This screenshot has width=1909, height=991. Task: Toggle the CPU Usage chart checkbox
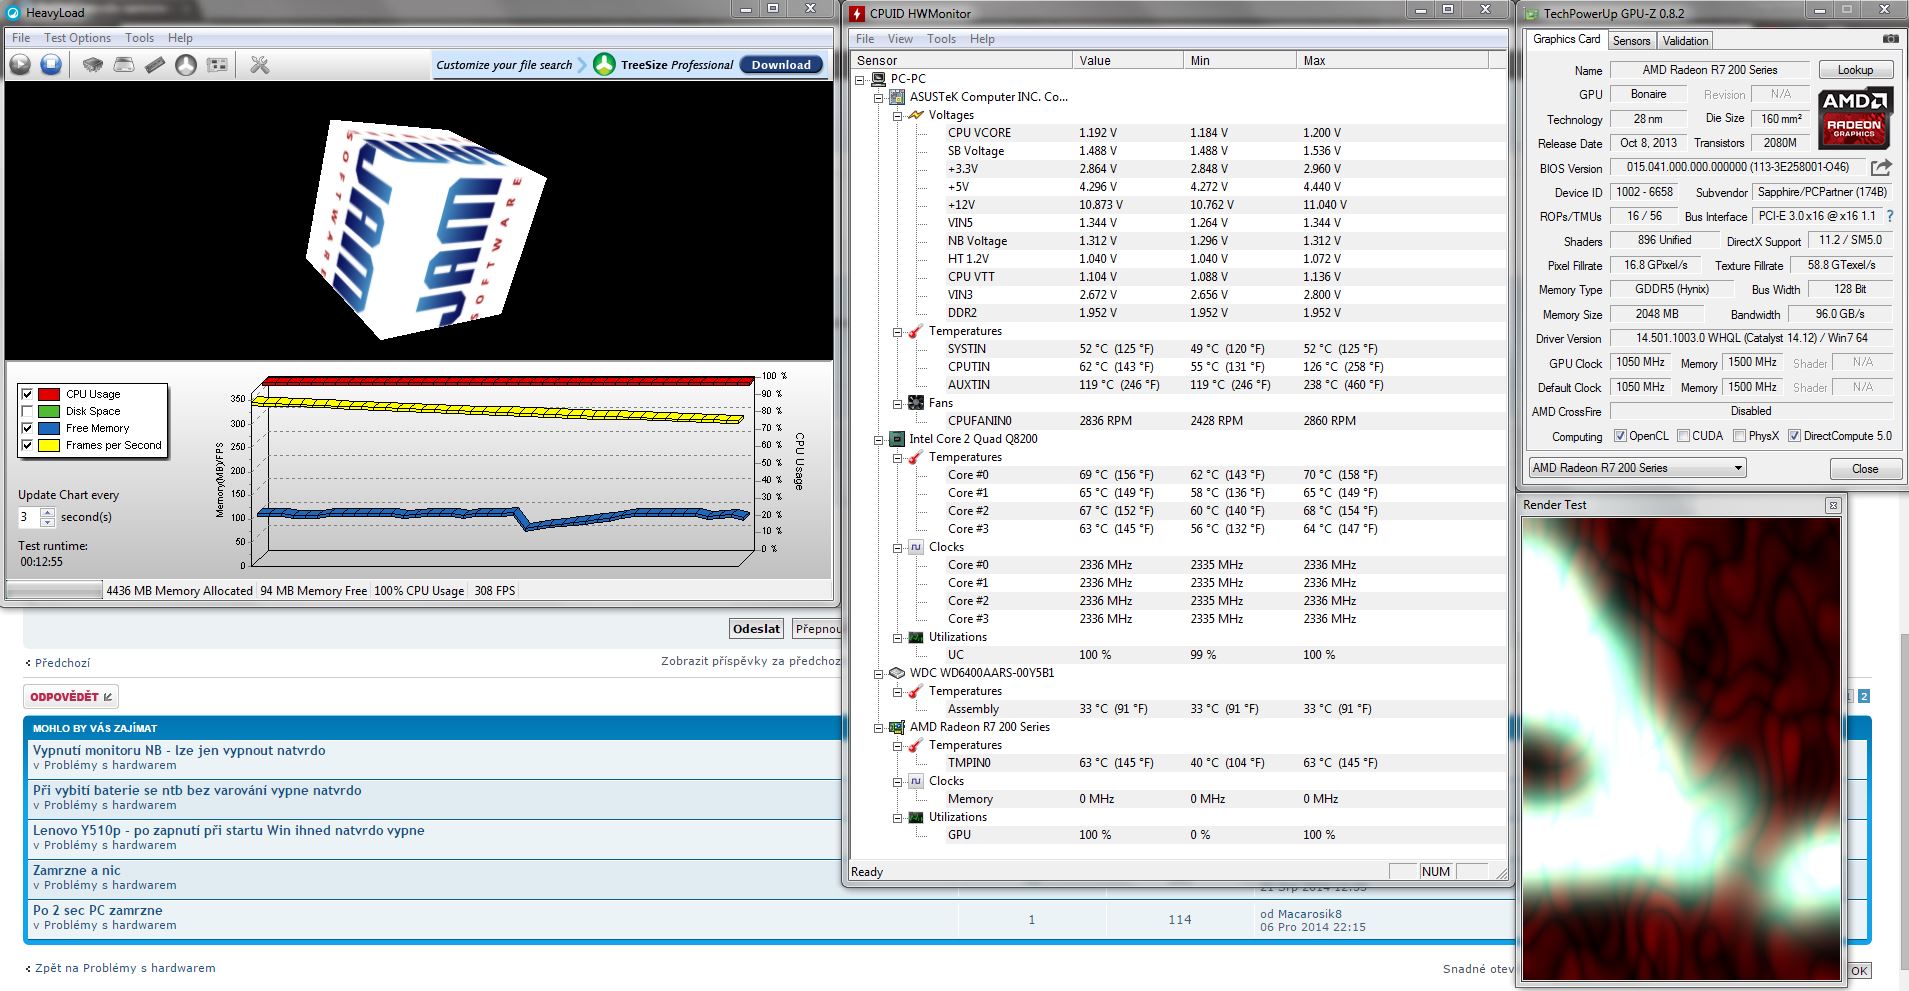click(27, 394)
